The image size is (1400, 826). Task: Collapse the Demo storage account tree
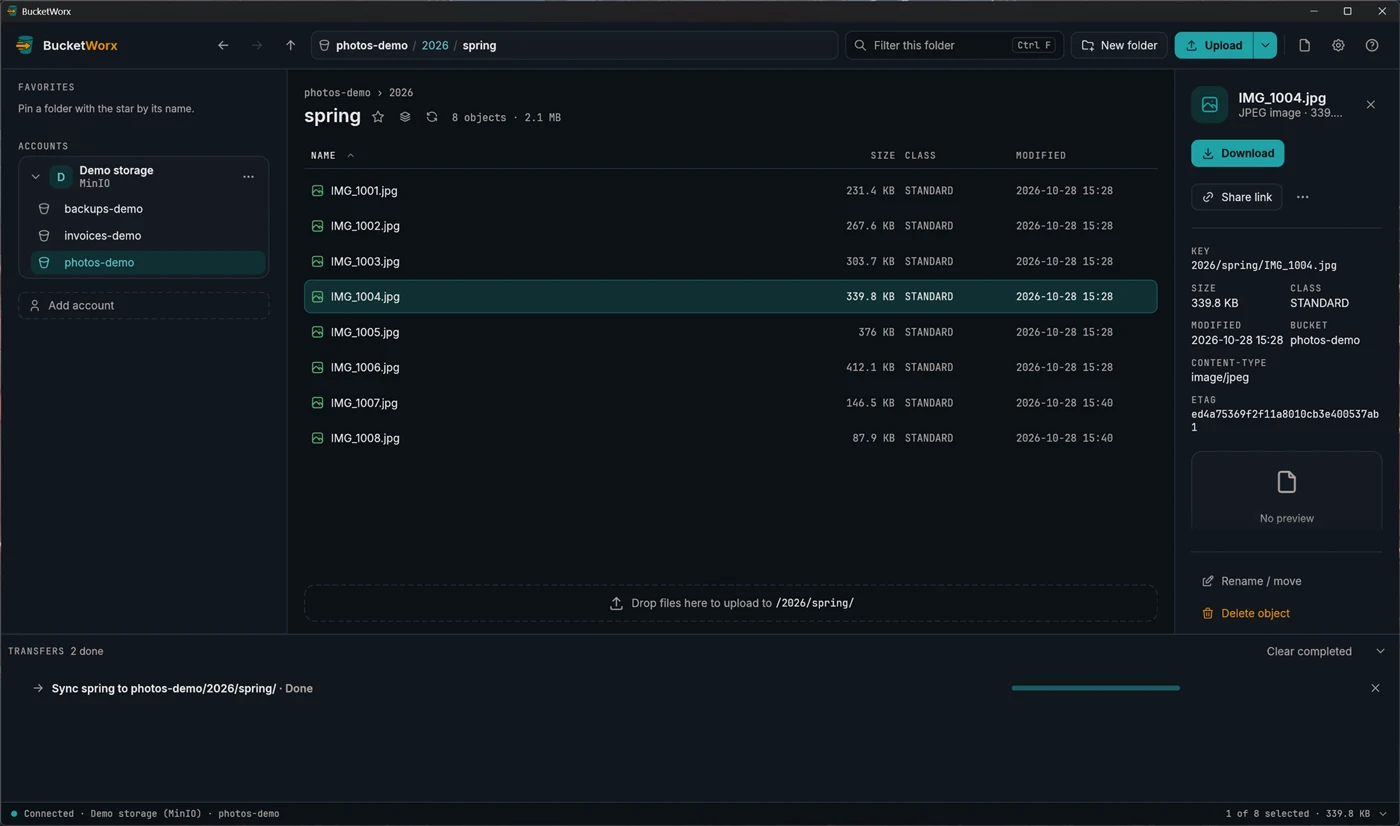pos(35,177)
